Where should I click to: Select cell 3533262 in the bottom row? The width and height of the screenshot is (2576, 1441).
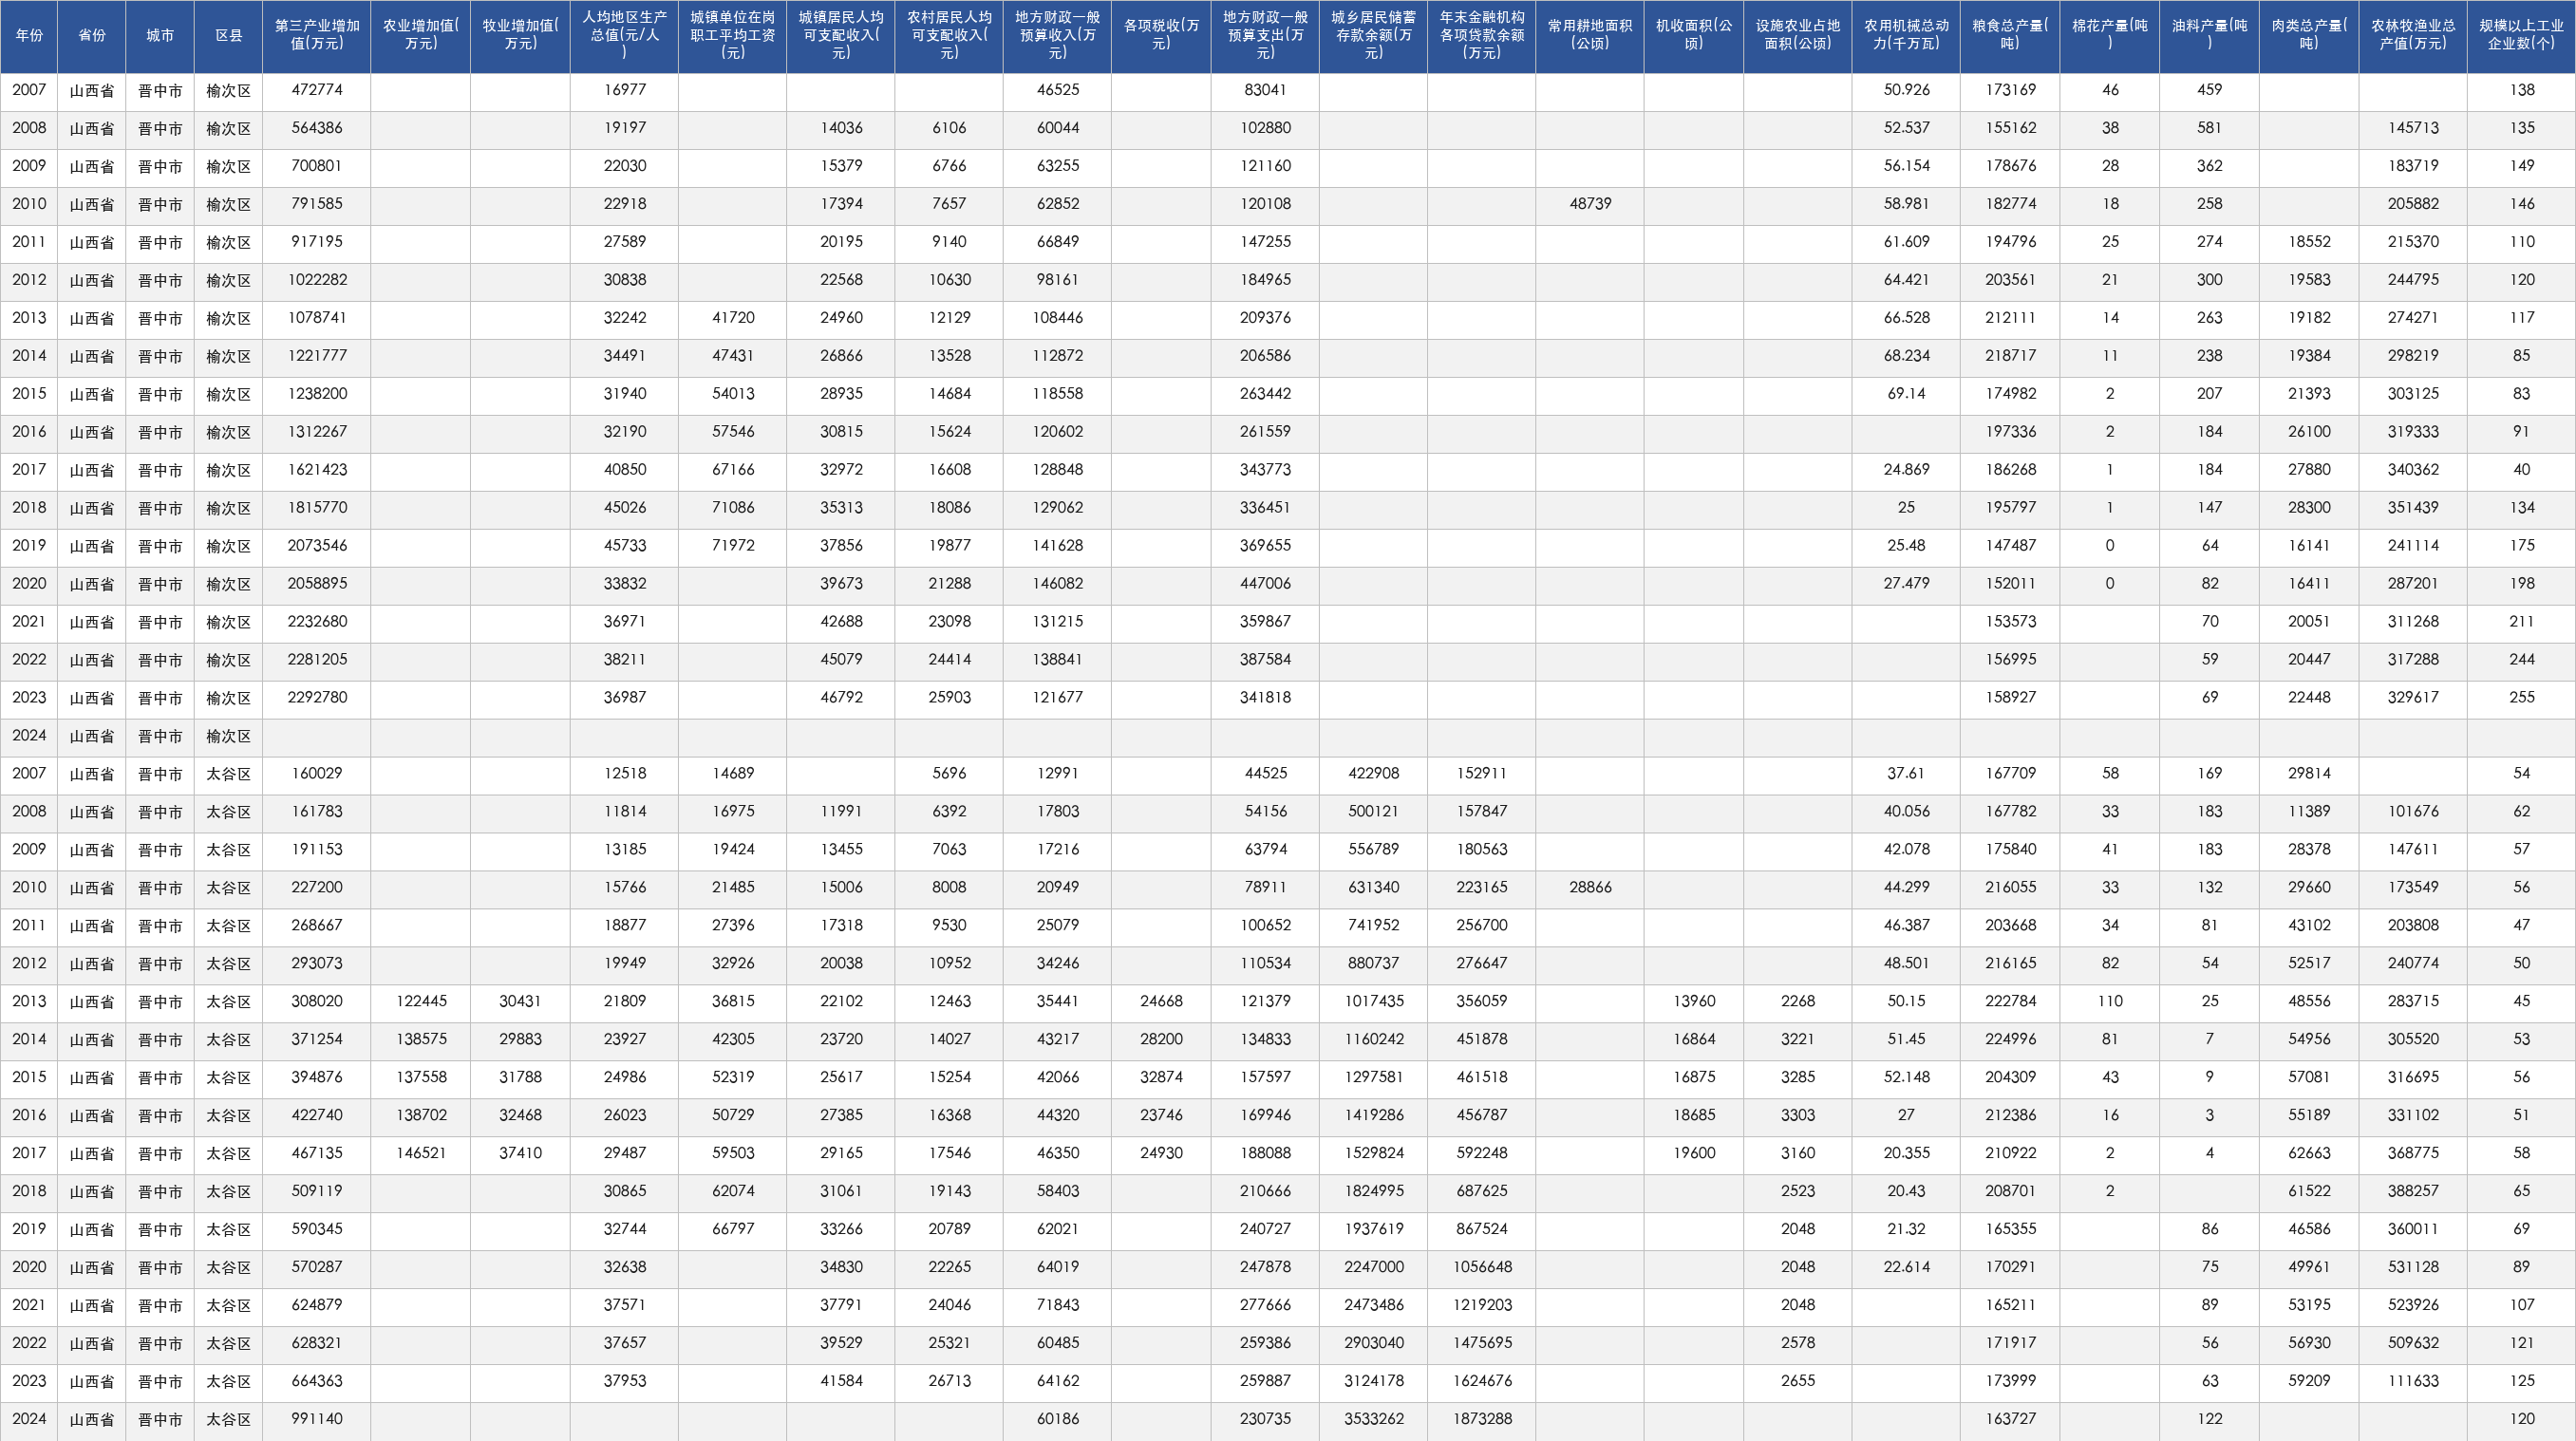1374,1419
